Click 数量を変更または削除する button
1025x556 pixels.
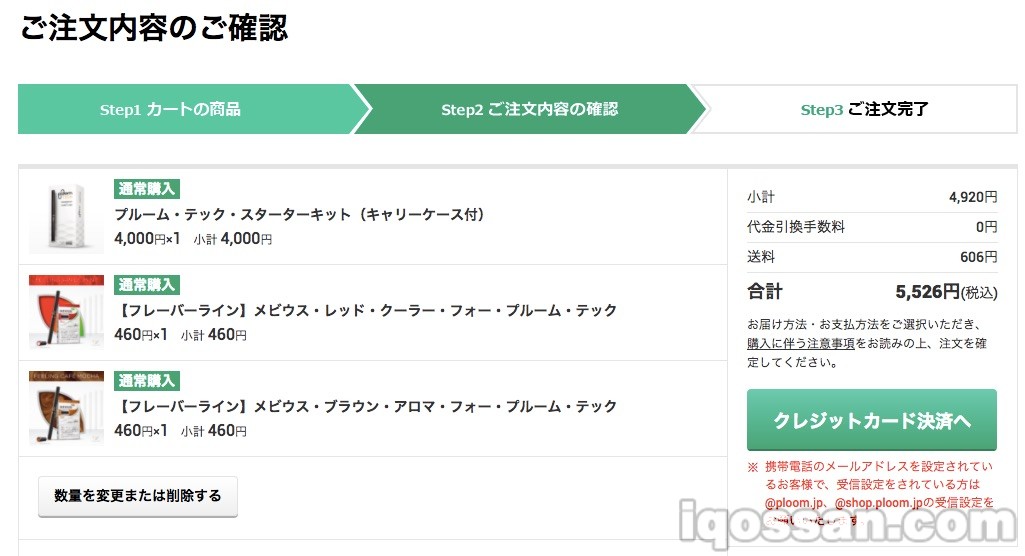138,496
